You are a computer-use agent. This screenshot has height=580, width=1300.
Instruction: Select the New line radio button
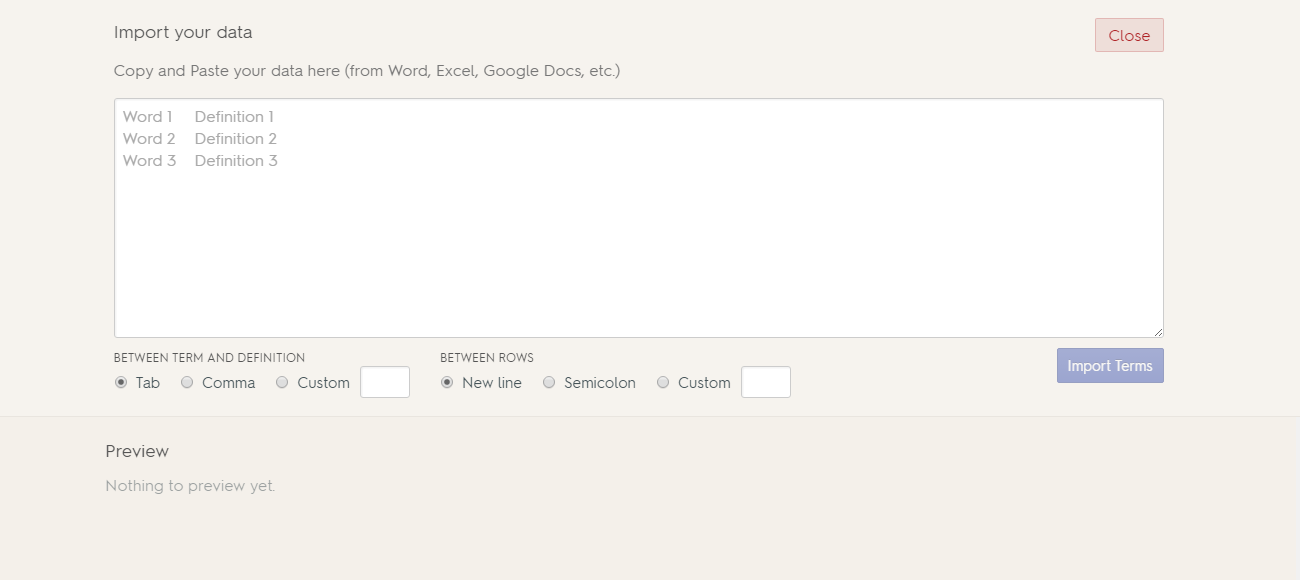coord(447,382)
